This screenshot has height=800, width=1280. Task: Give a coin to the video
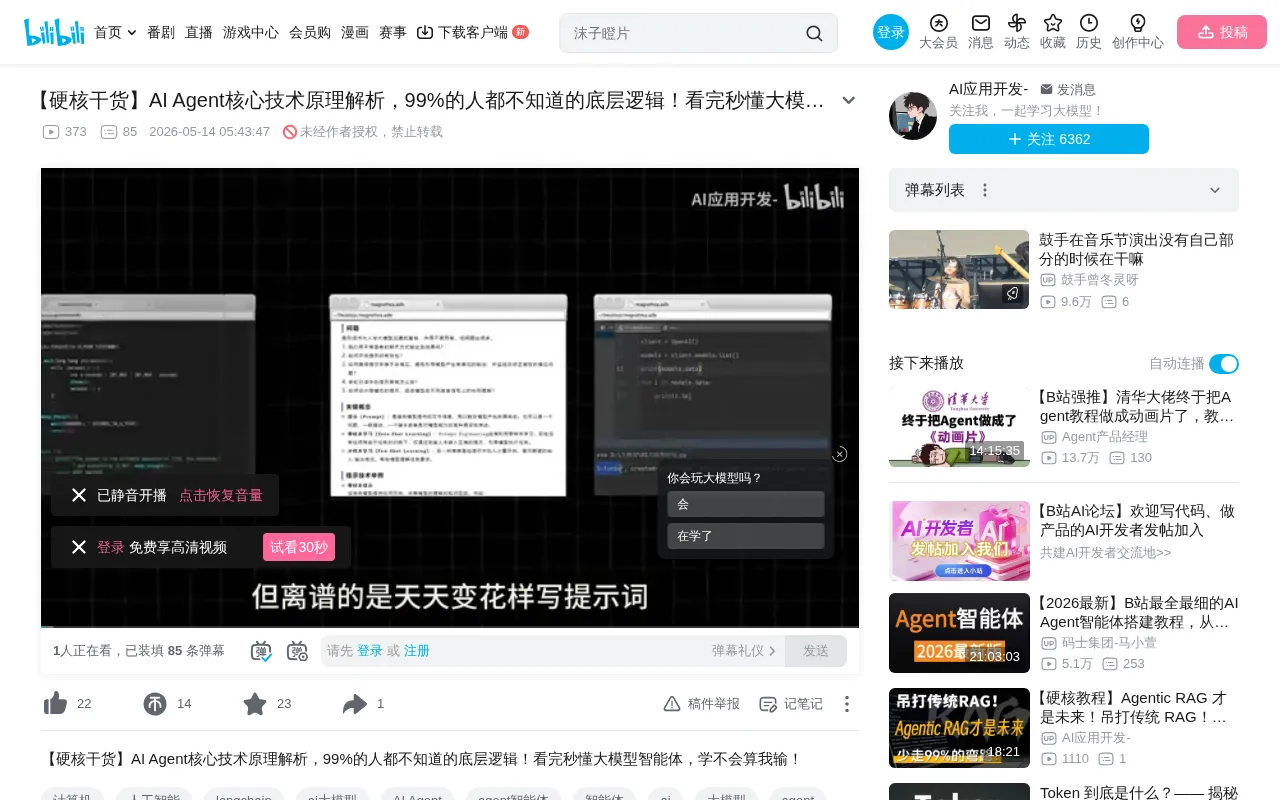pyautogui.click(x=155, y=704)
